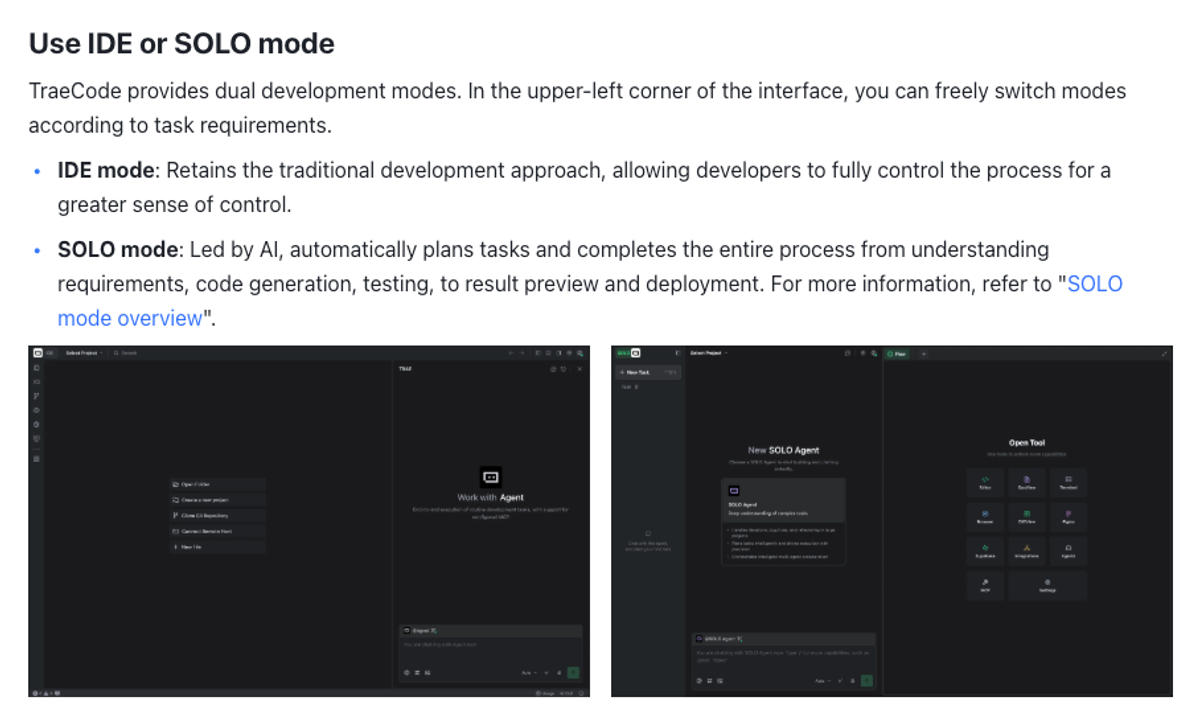The width and height of the screenshot is (1200, 727).
Task: Open Select Project dropdown in IDE screenshot
Action: click(x=83, y=353)
